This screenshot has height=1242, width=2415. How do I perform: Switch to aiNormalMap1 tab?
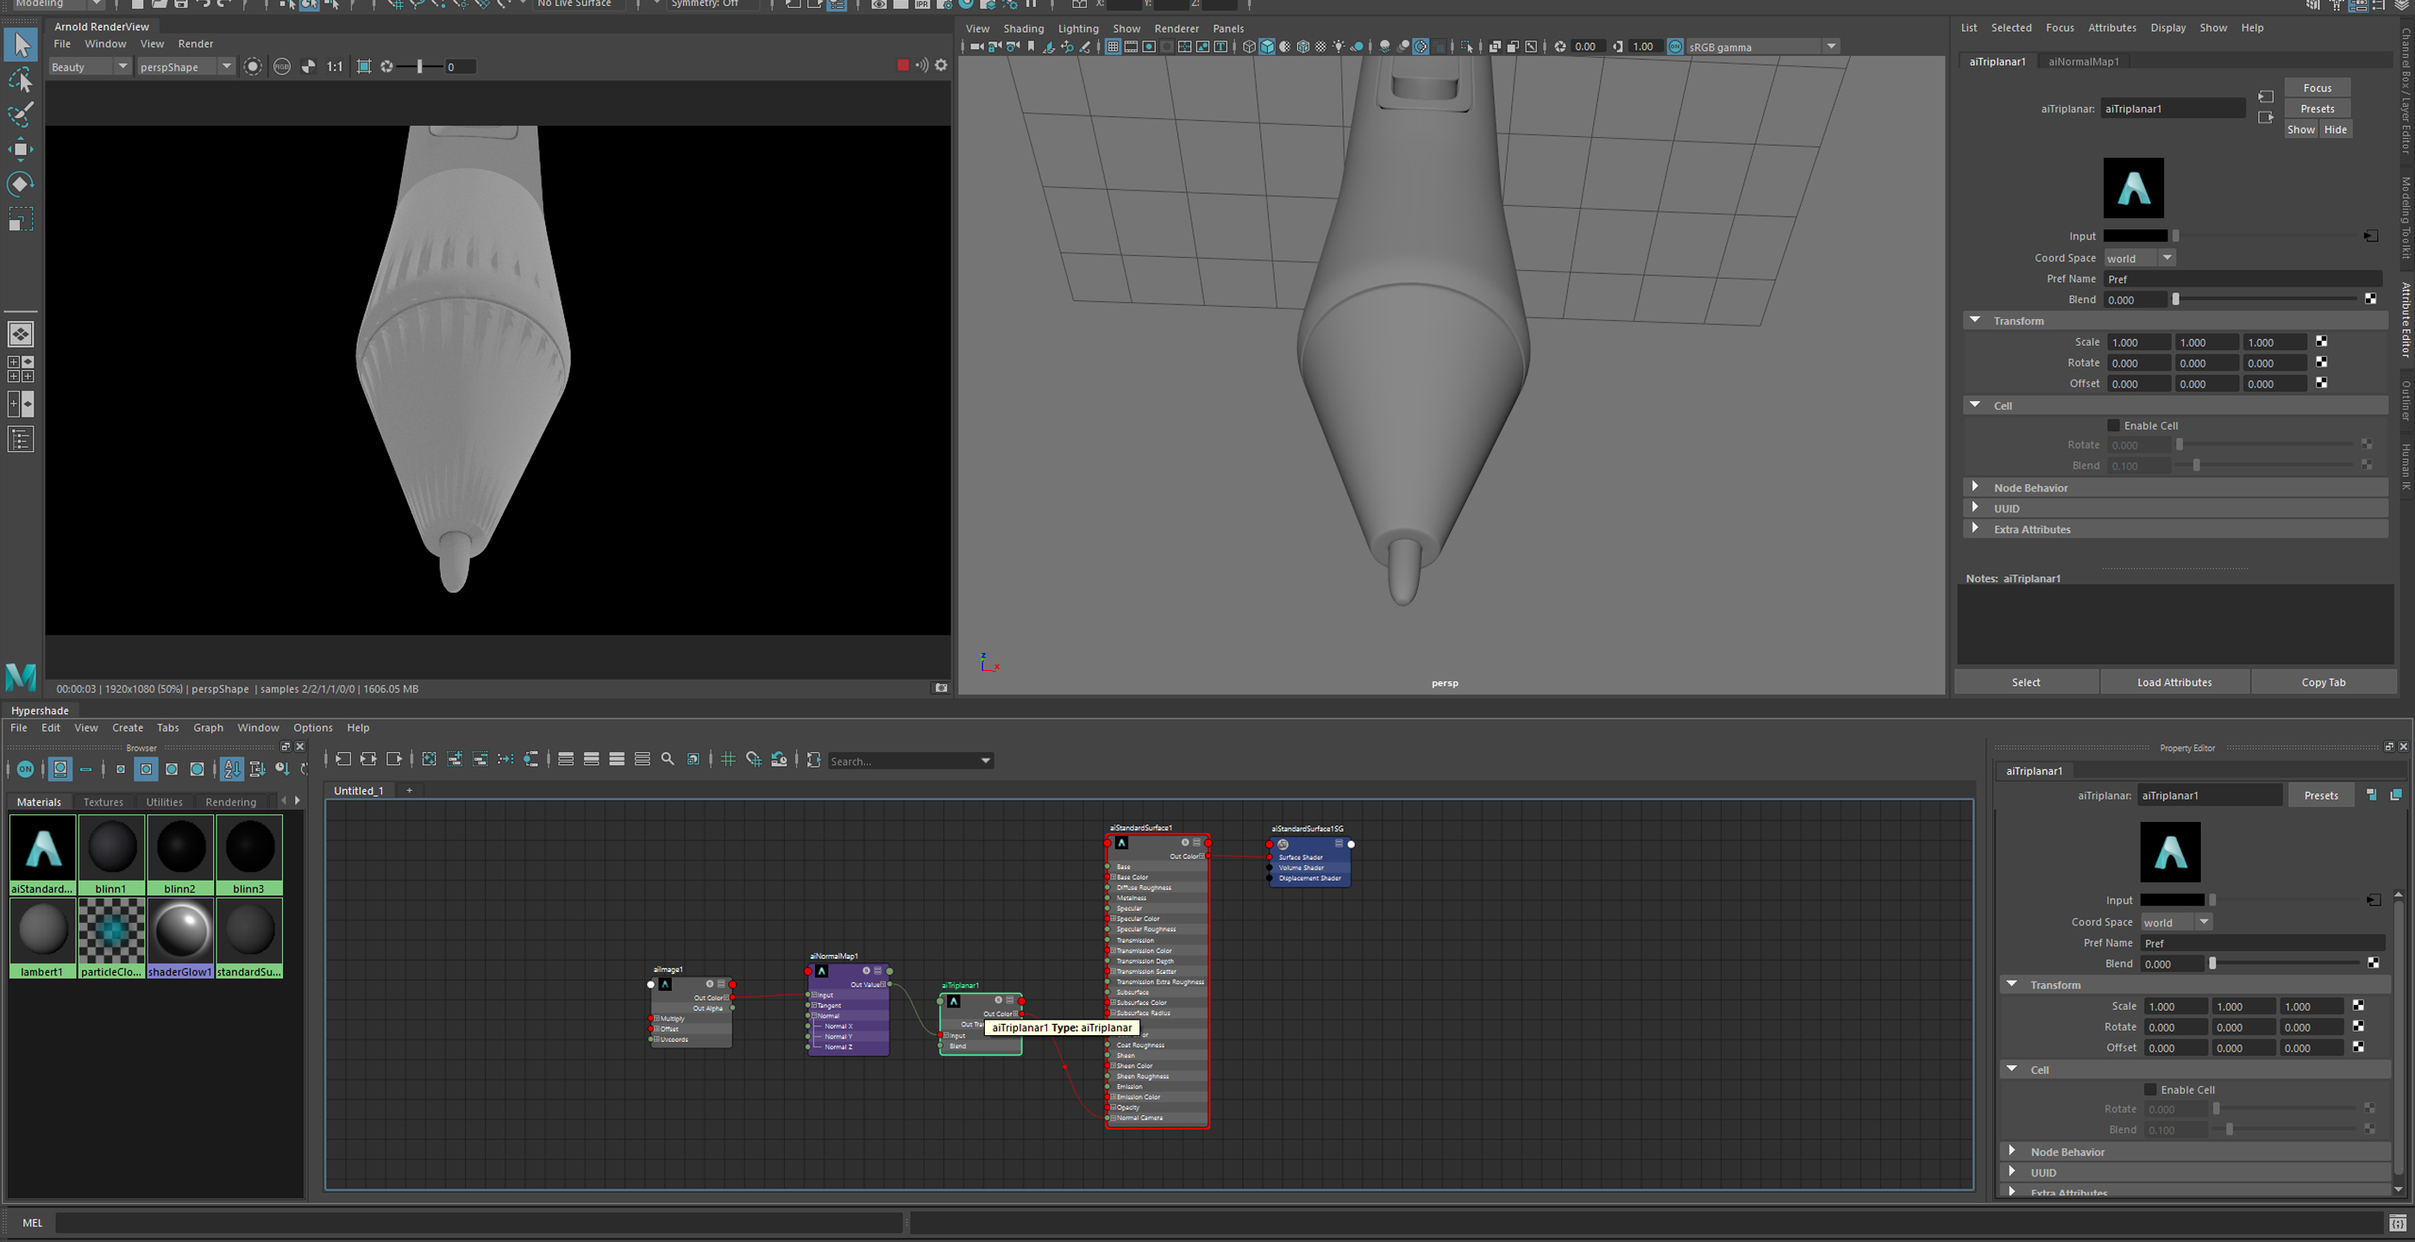(2083, 62)
